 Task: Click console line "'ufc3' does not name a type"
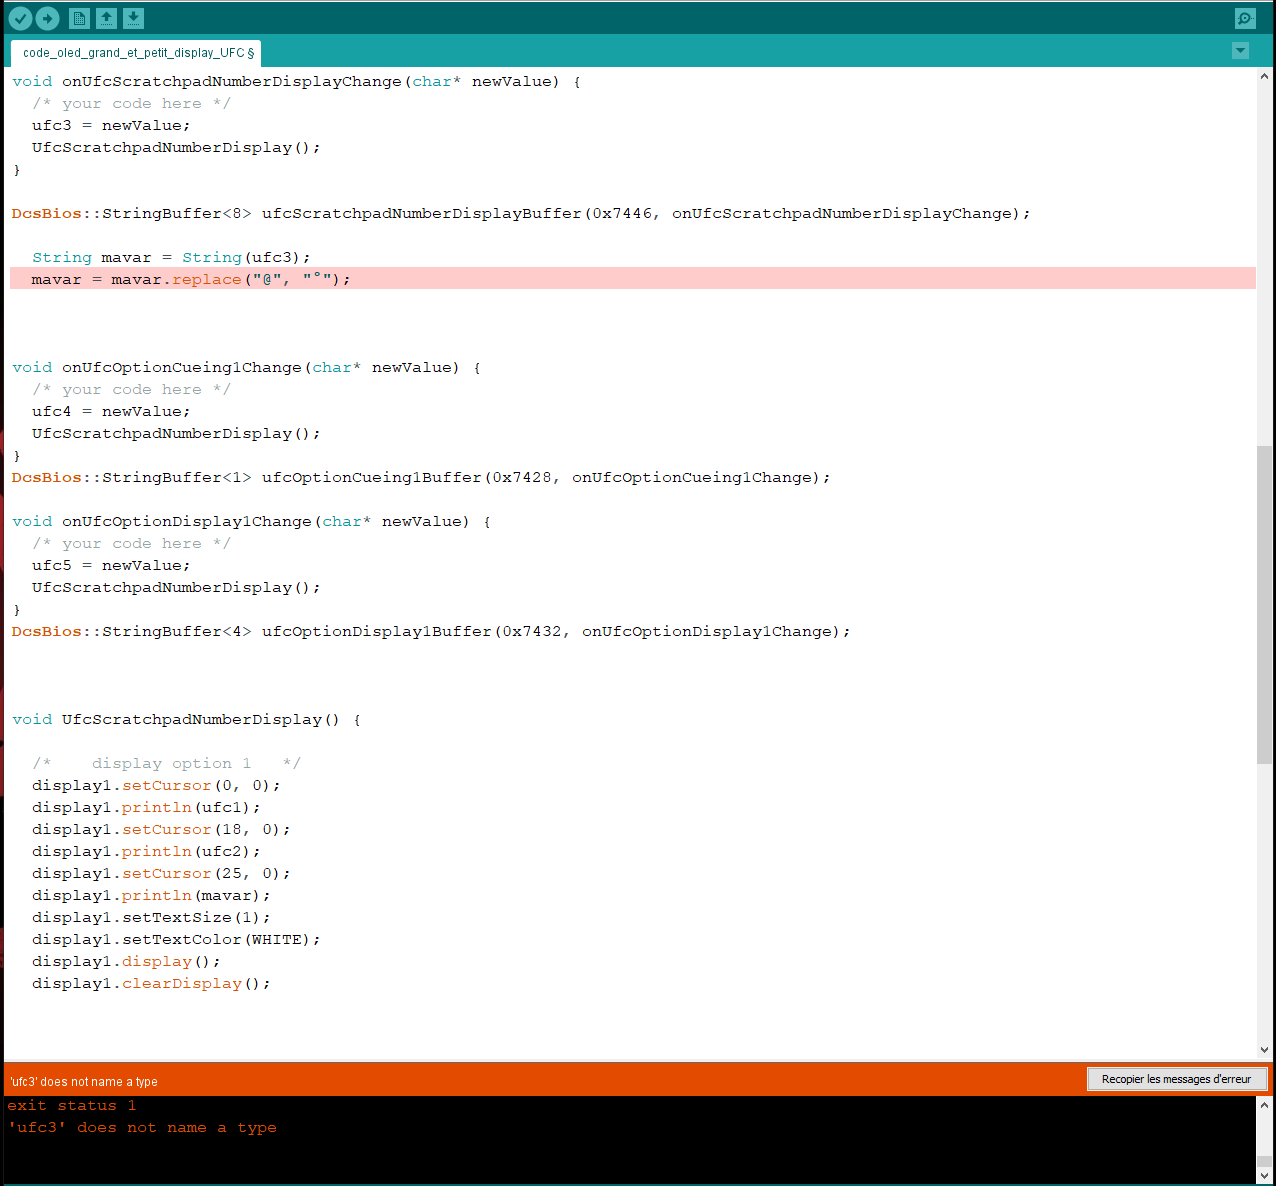click(142, 1128)
